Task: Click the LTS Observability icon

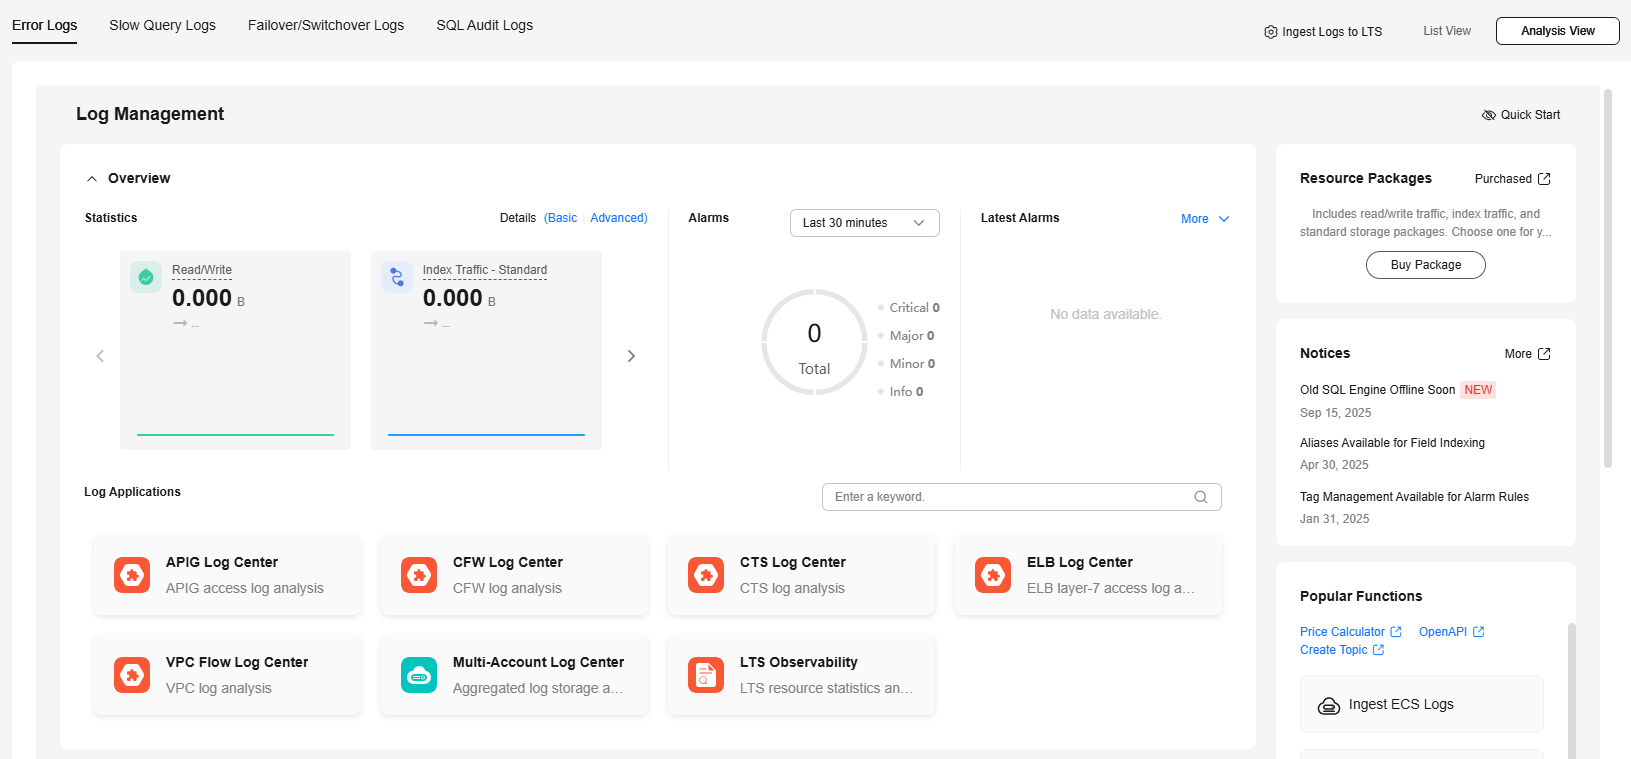Action: pos(706,675)
